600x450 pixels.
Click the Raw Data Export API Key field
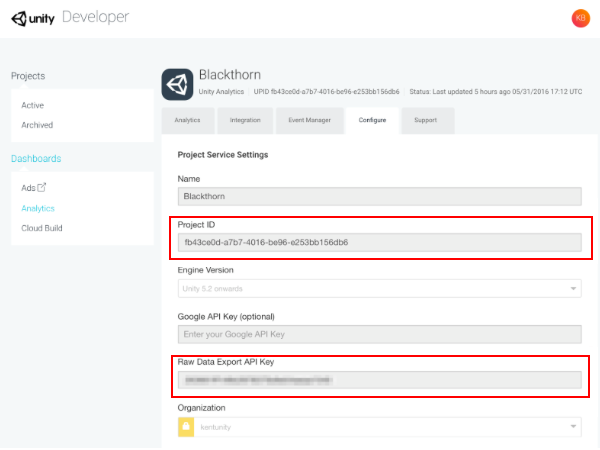379,380
